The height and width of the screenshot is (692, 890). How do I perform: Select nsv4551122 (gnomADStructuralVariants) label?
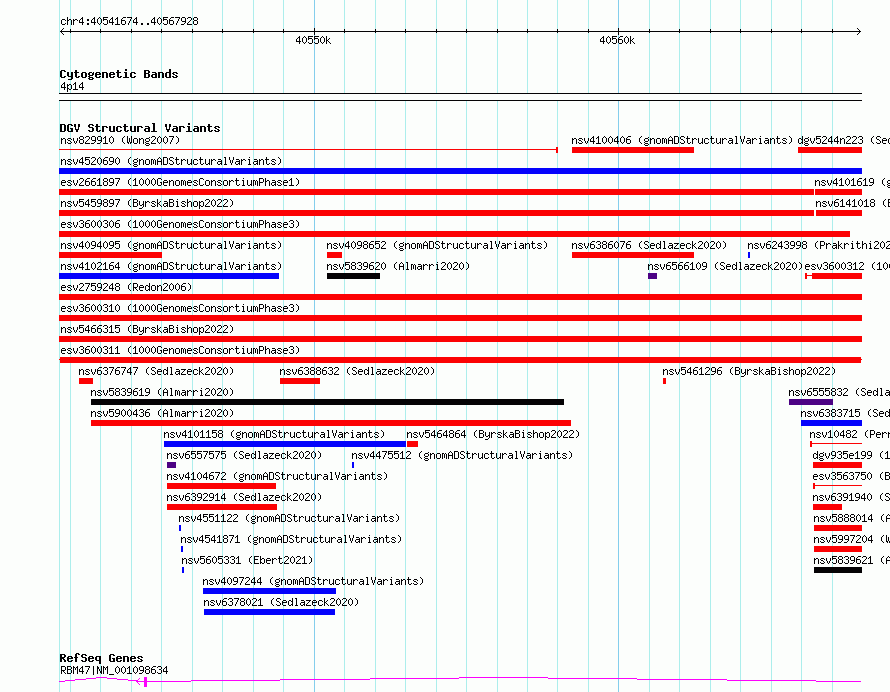tap(289, 518)
